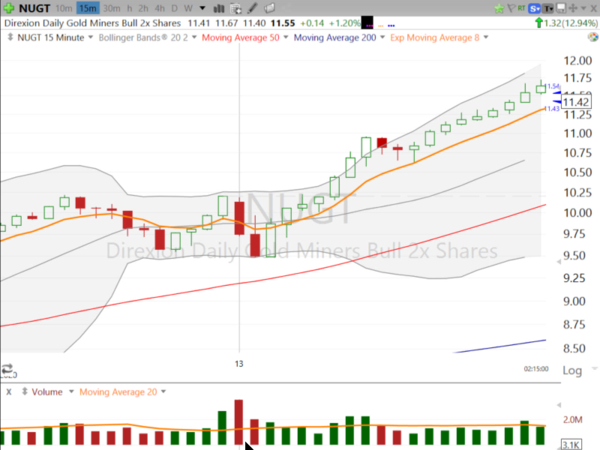Click the bar chart style icon
This screenshot has width=600, height=450.
pos(219,8)
